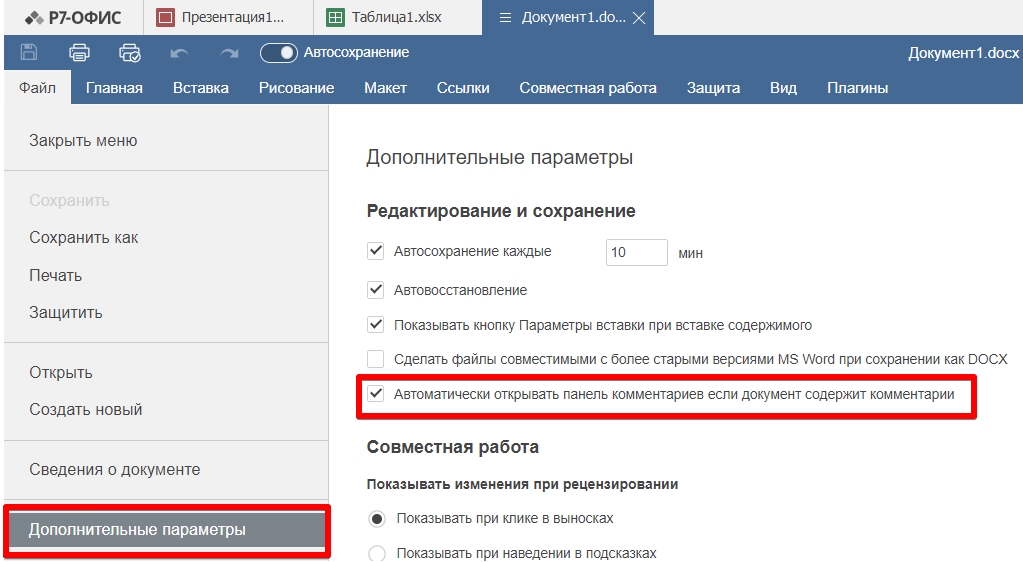Image resolution: width=1023 pixels, height=562 pixels.
Task: Click the Р7-ОФИС logo home tab
Action: click(72, 18)
